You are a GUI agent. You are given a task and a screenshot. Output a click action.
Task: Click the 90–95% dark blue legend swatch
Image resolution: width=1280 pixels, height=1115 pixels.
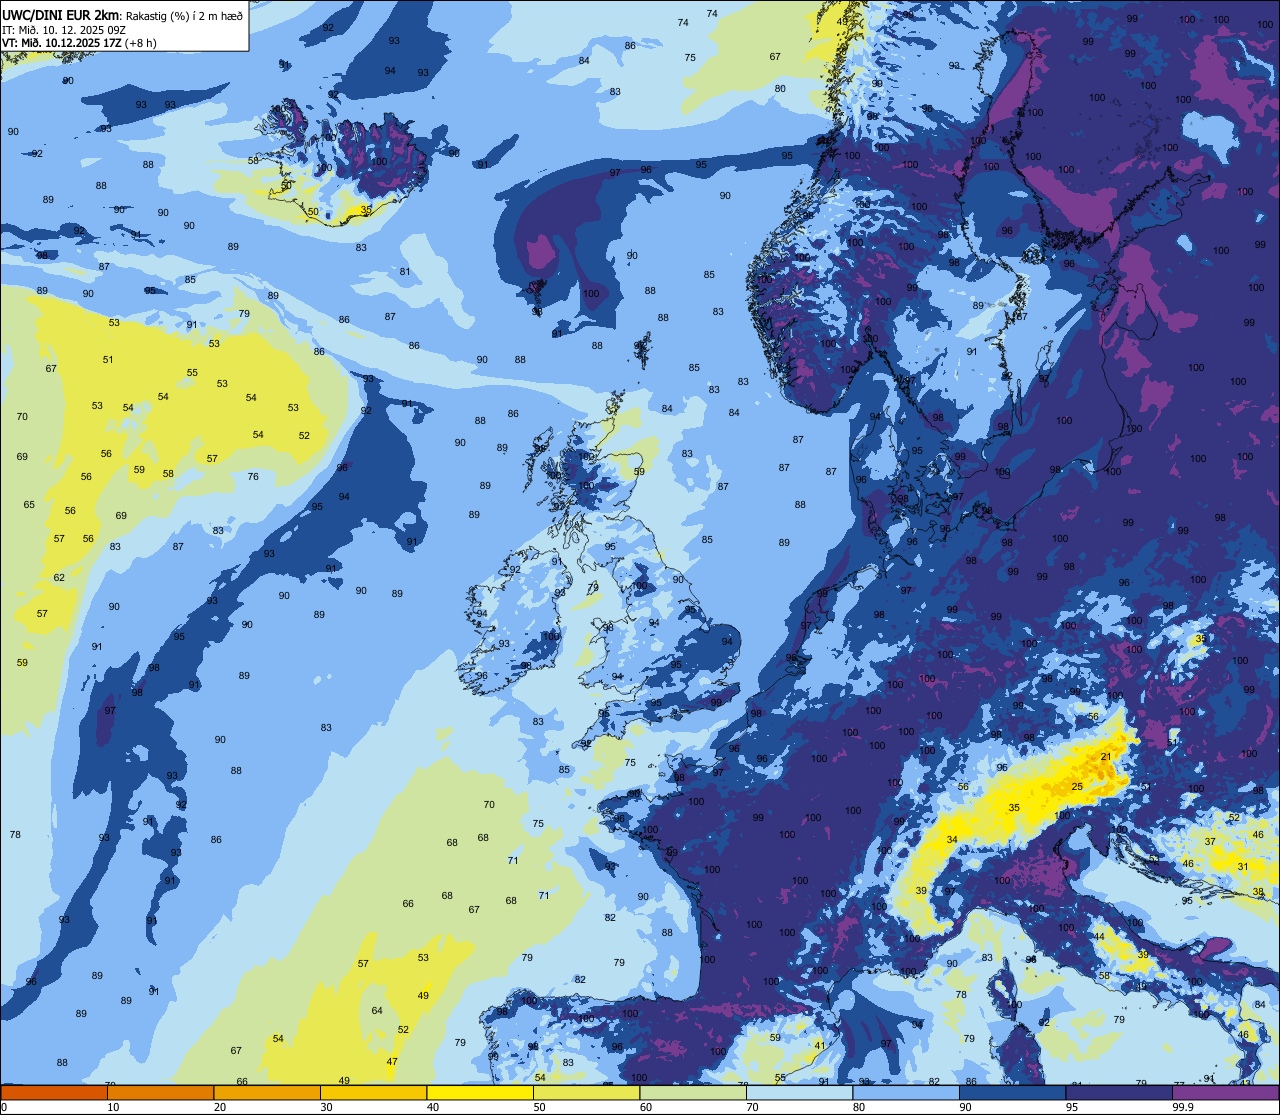[x=1012, y=1092]
